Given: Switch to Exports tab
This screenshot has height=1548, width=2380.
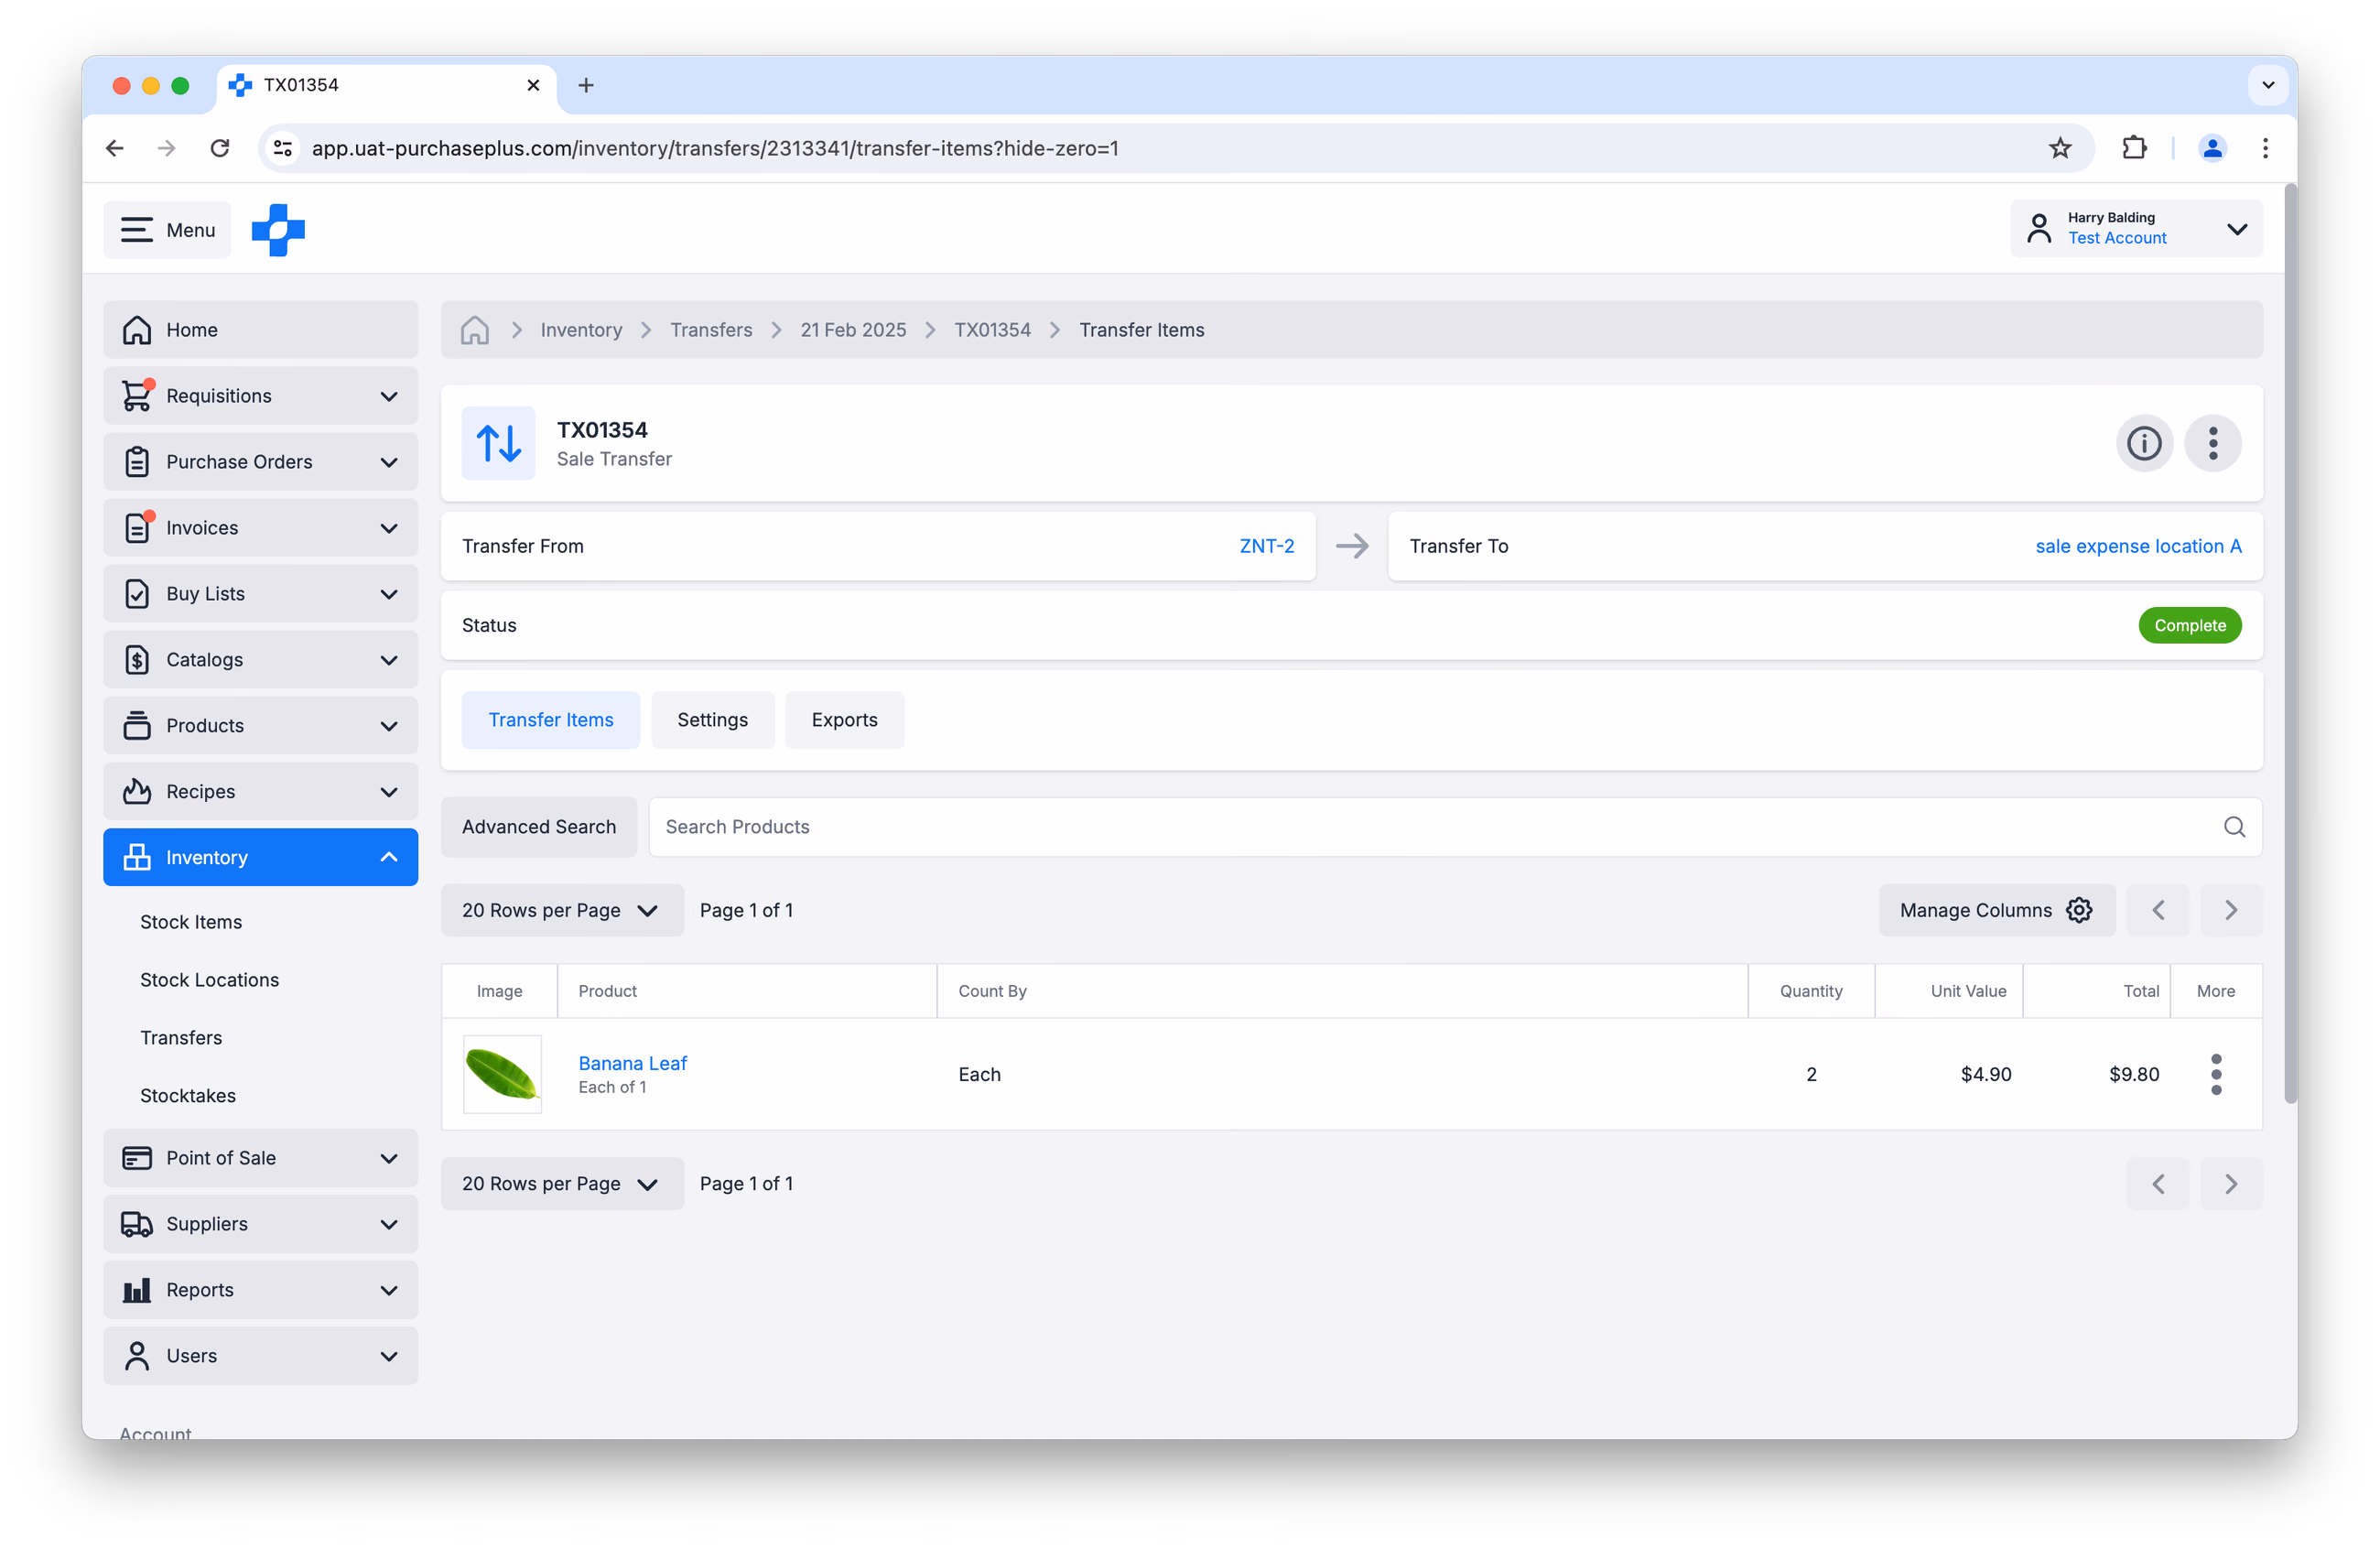Looking at the screenshot, I should [844, 720].
